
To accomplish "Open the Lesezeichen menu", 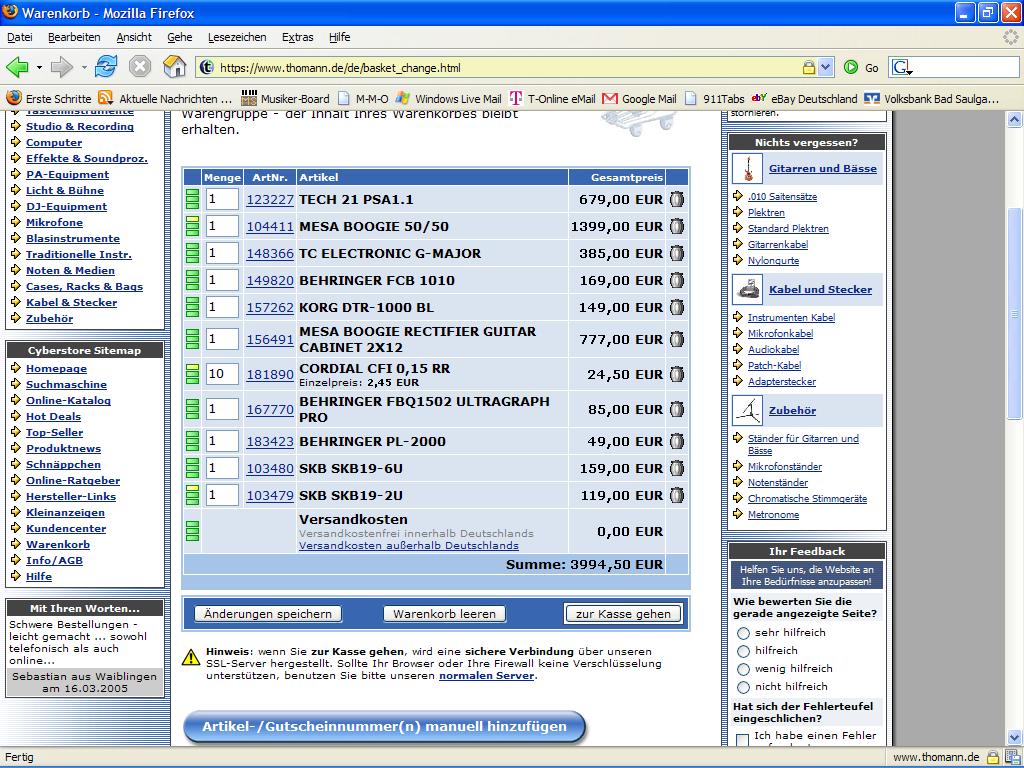I will pyautogui.click(x=237, y=37).
